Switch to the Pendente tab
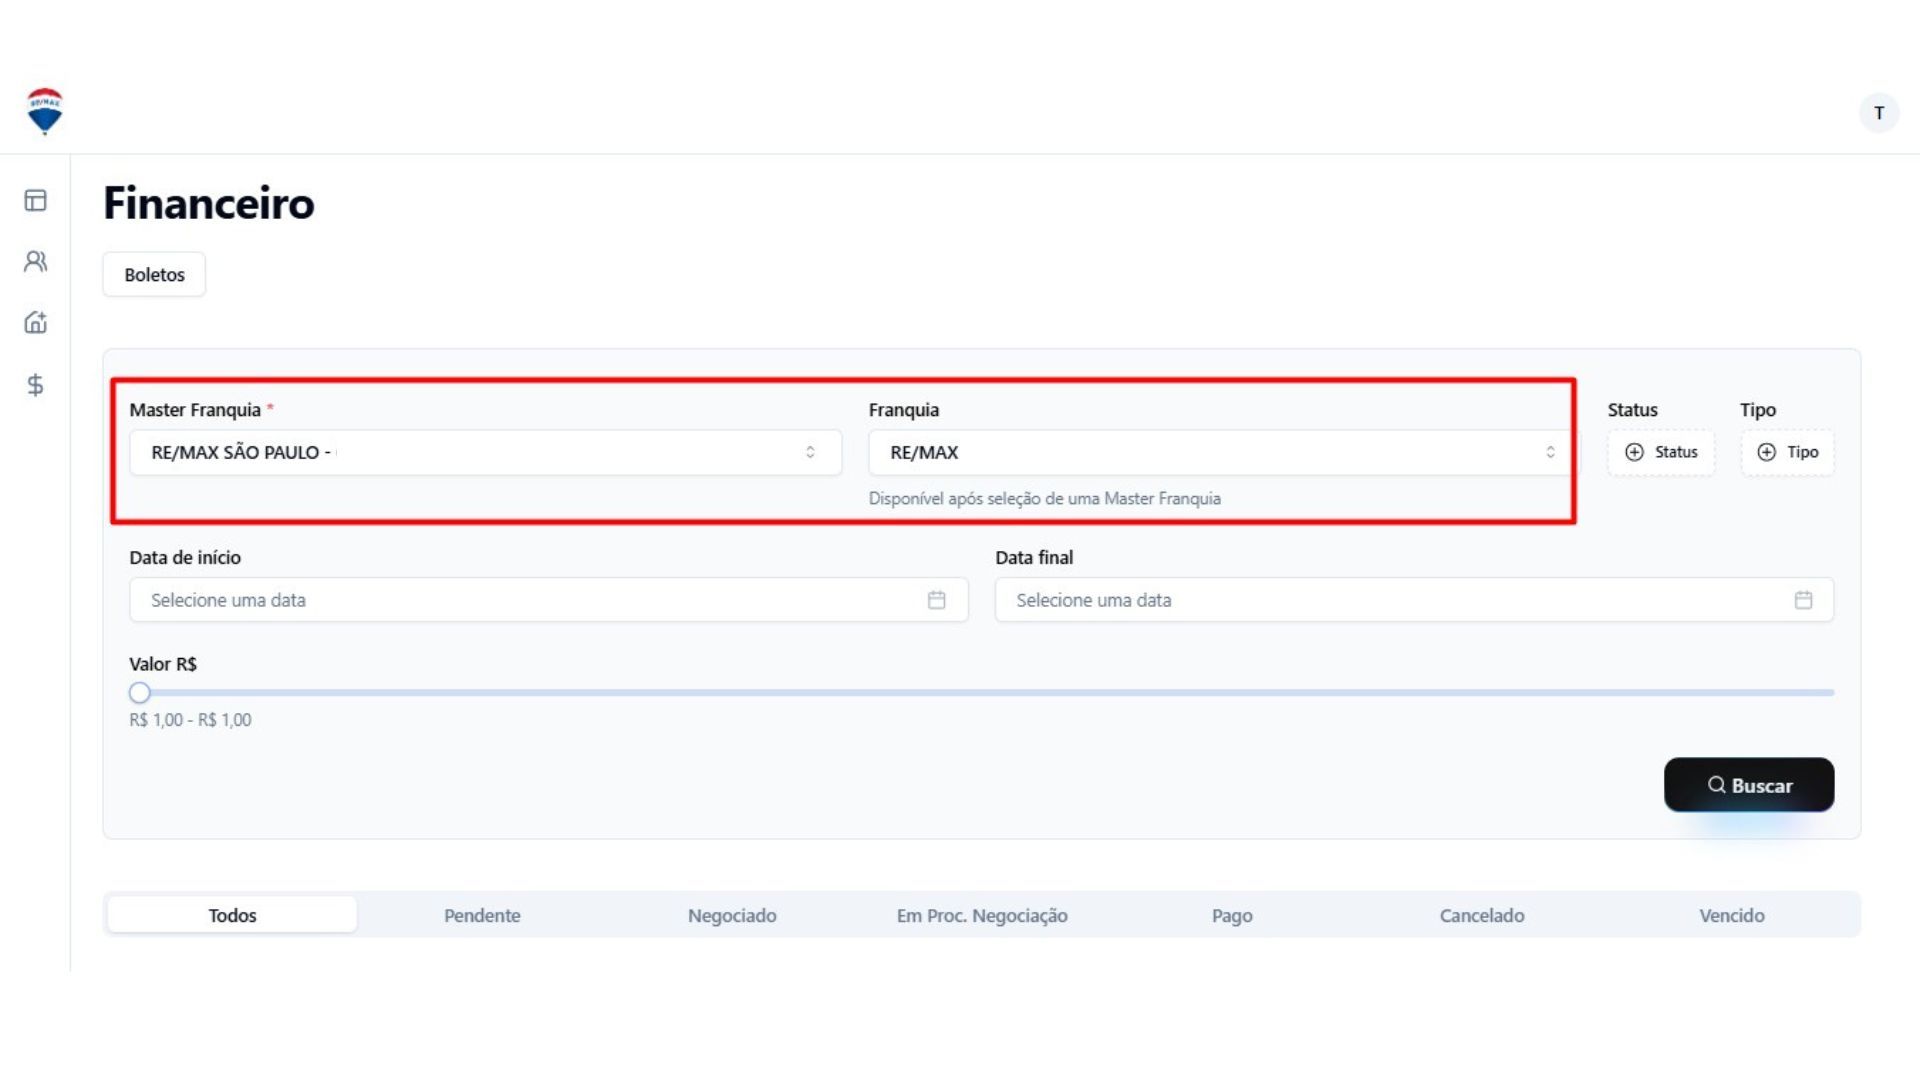This screenshot has width=1920, height=1080. click(x=482, y=915)
